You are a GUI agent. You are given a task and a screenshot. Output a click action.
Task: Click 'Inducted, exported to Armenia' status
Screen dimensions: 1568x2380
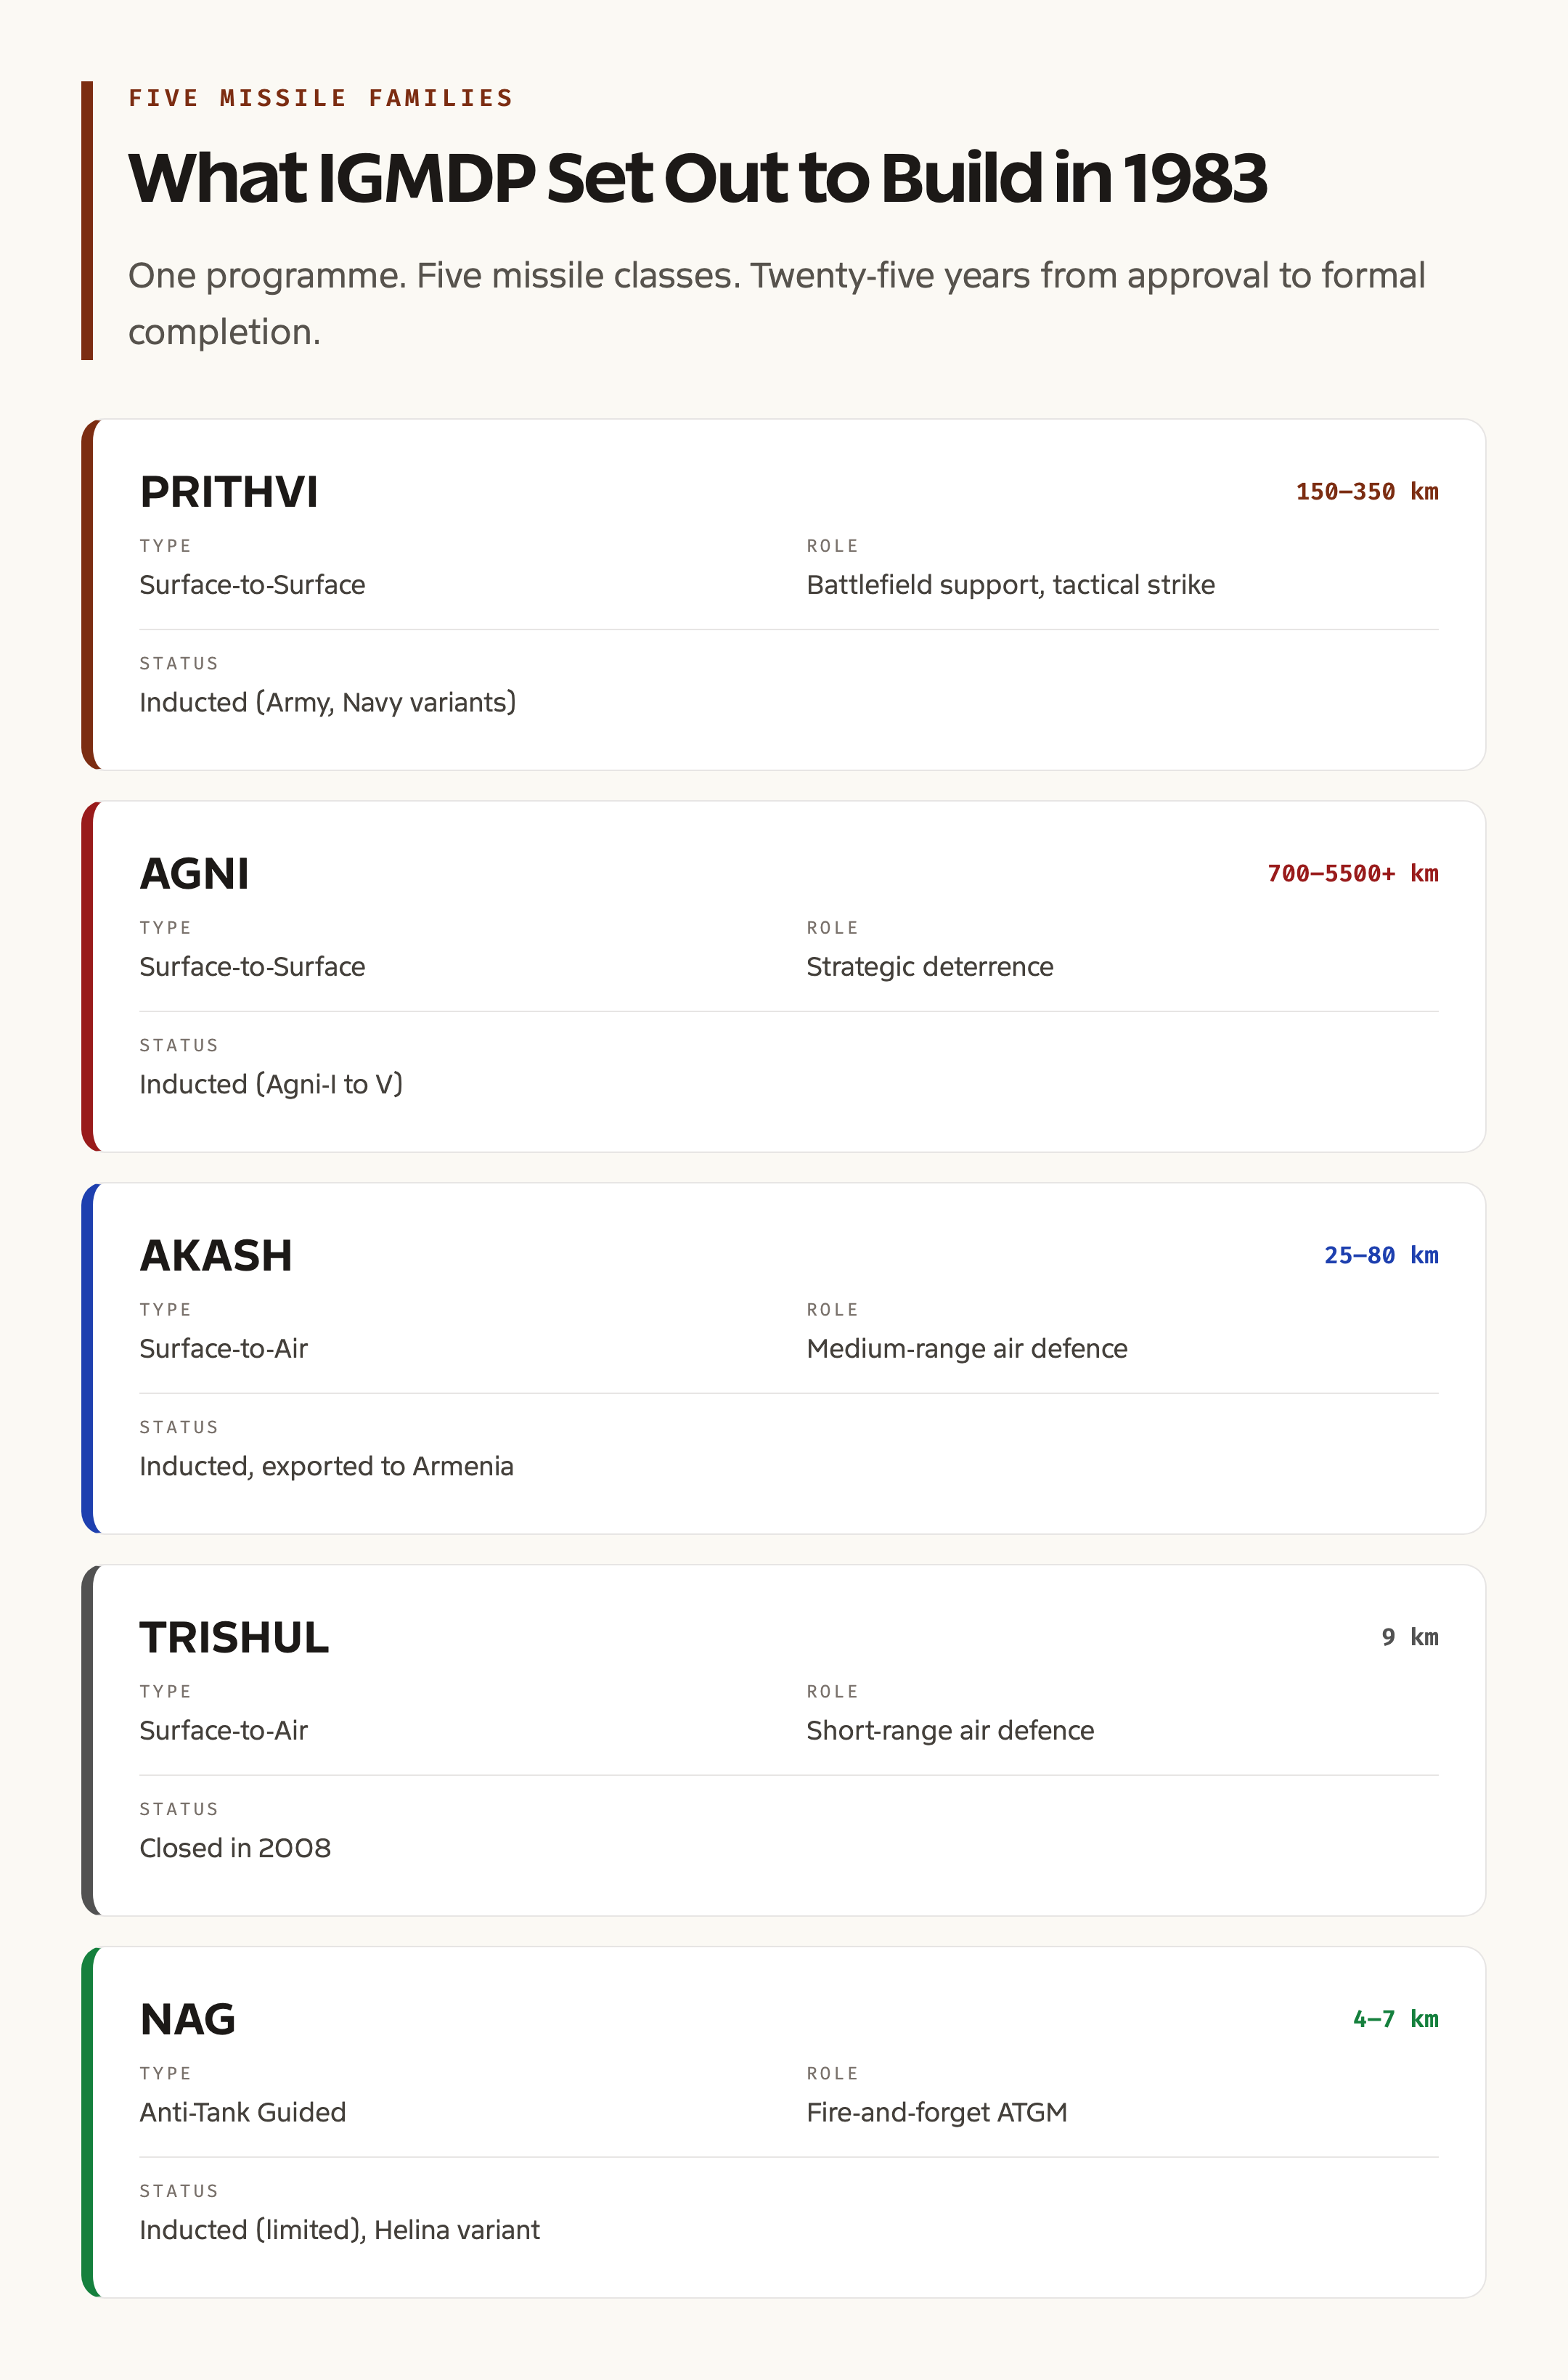(327, 1467)
